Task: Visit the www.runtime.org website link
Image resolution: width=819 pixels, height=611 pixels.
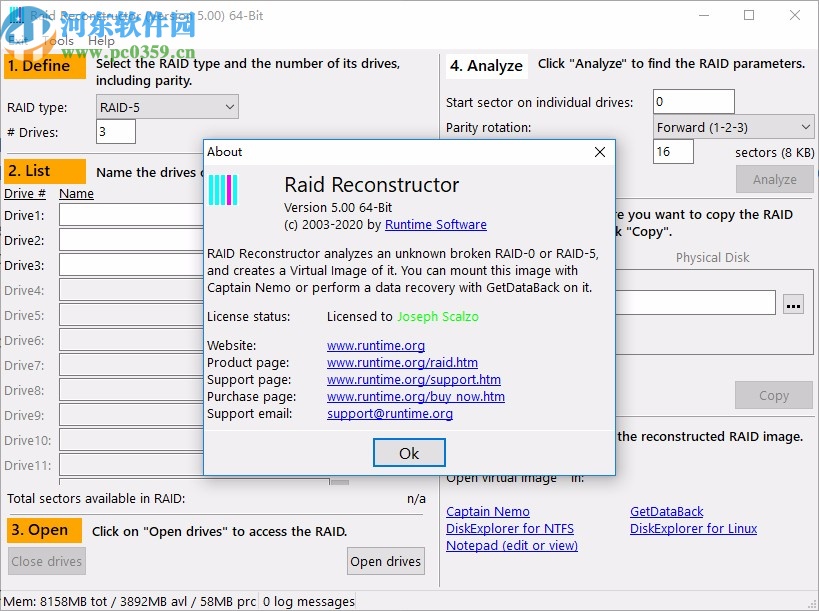Action: (x=375, y=345)
